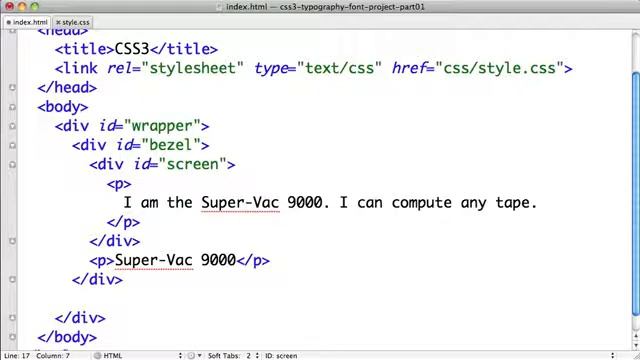Image resolution: width=640 pixels, height=360 pixels.
Task: Click the "wrapper" id value
Action: pyautogui.click(x=162, y=126)
